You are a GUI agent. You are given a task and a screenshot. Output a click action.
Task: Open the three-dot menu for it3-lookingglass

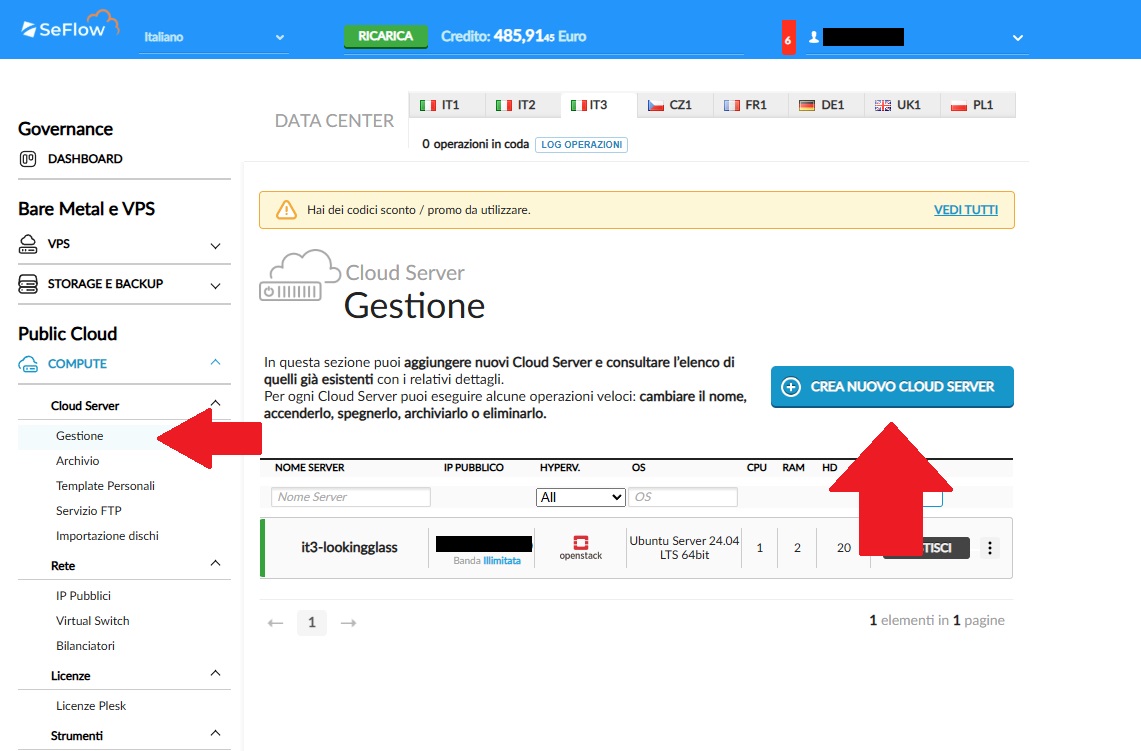pyautogui.click(x=990, y=548)
